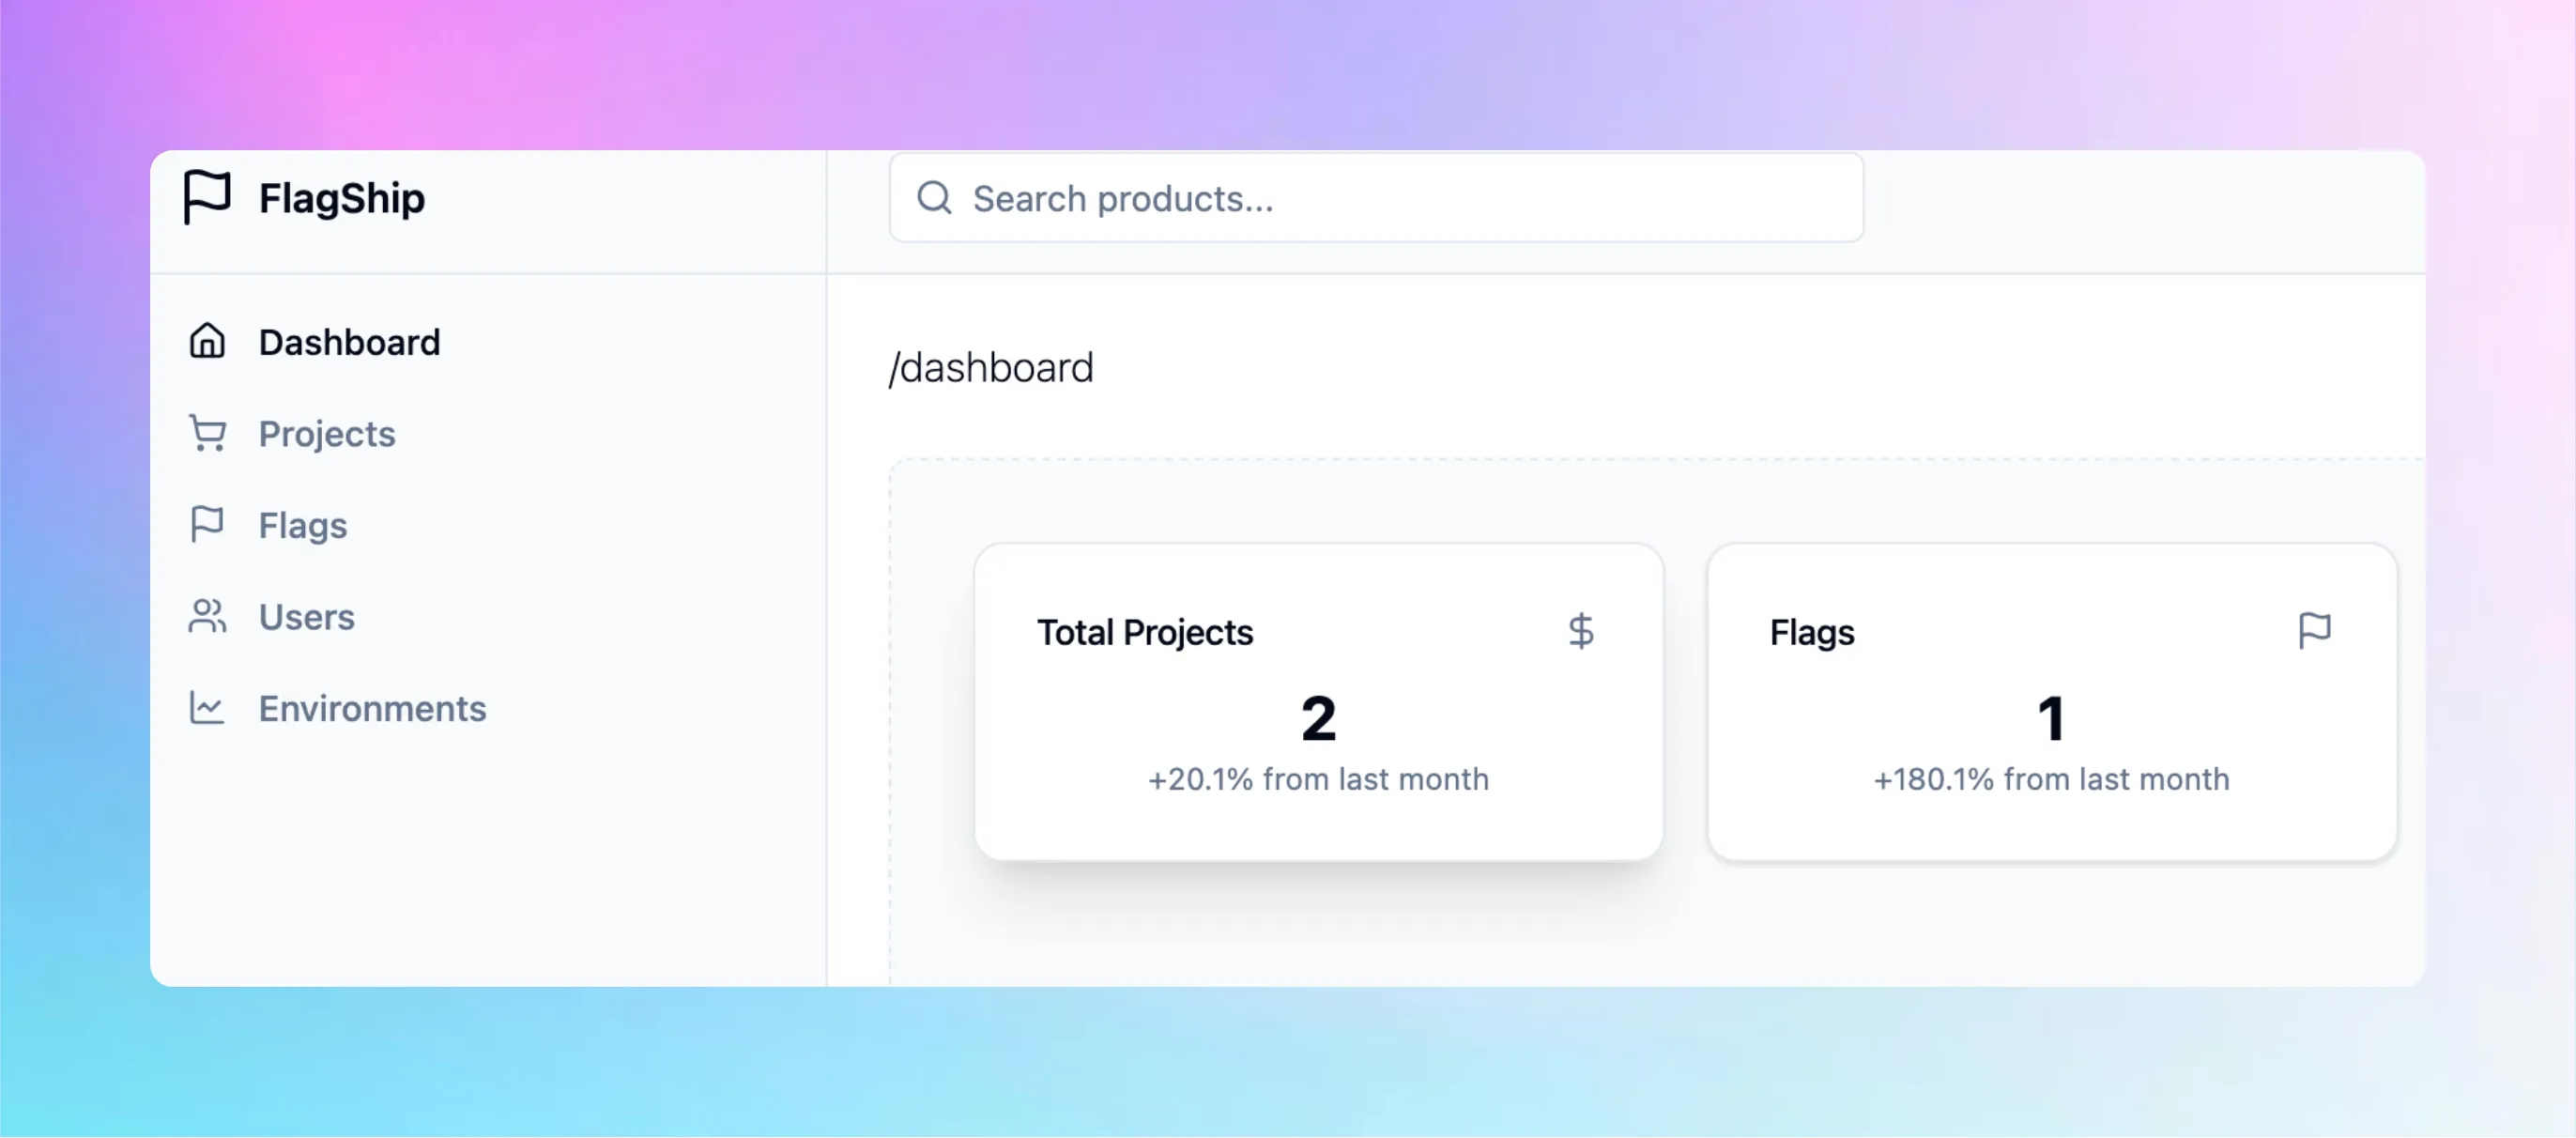
Task: Click the FlagShip flag logo icon
Action: click(207, 198)
